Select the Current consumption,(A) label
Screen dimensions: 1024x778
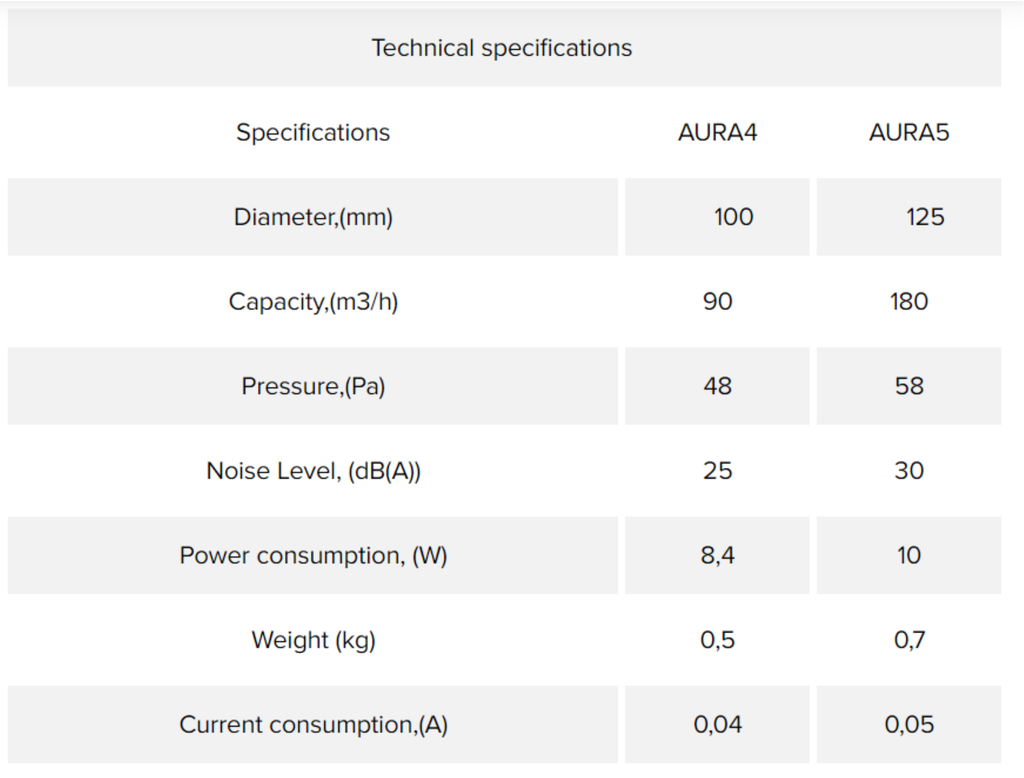tap(313, 724)
